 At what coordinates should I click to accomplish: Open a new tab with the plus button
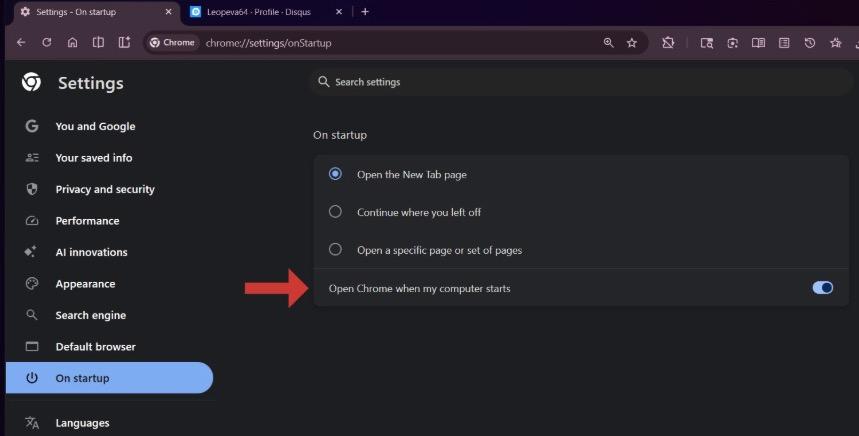[365, 12]
